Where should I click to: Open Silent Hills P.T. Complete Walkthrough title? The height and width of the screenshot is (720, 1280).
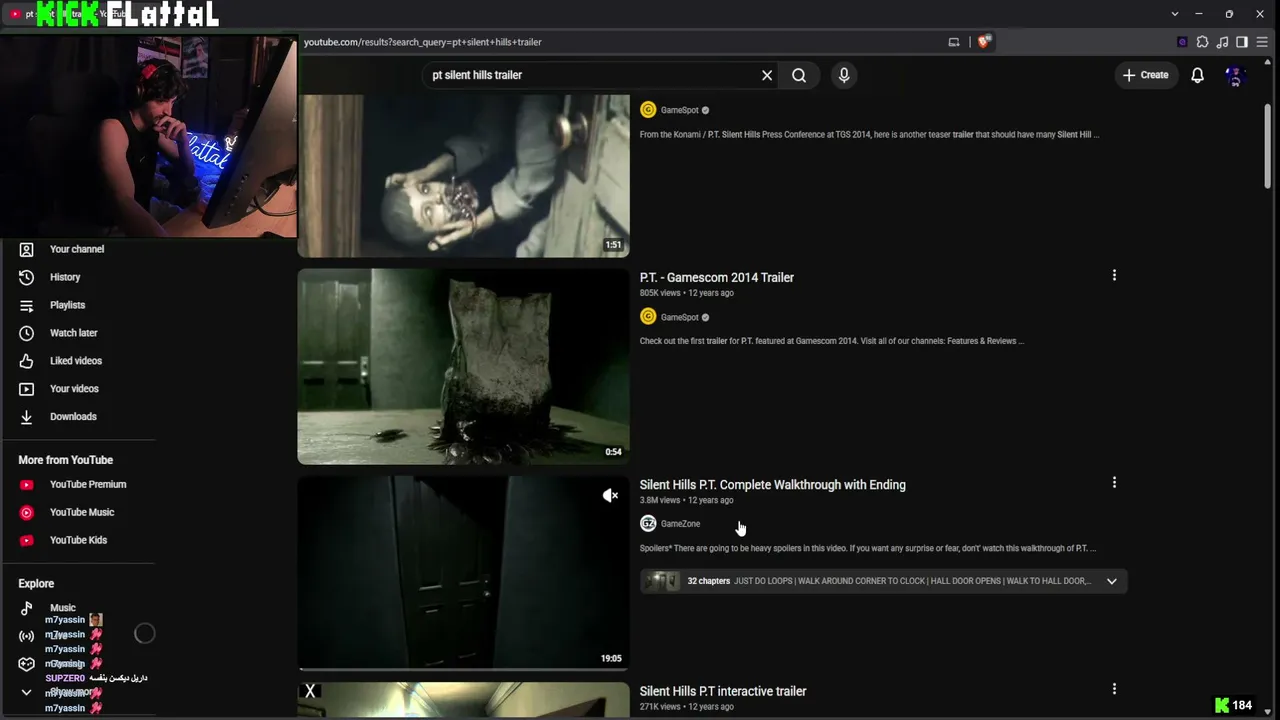[773, 484]
